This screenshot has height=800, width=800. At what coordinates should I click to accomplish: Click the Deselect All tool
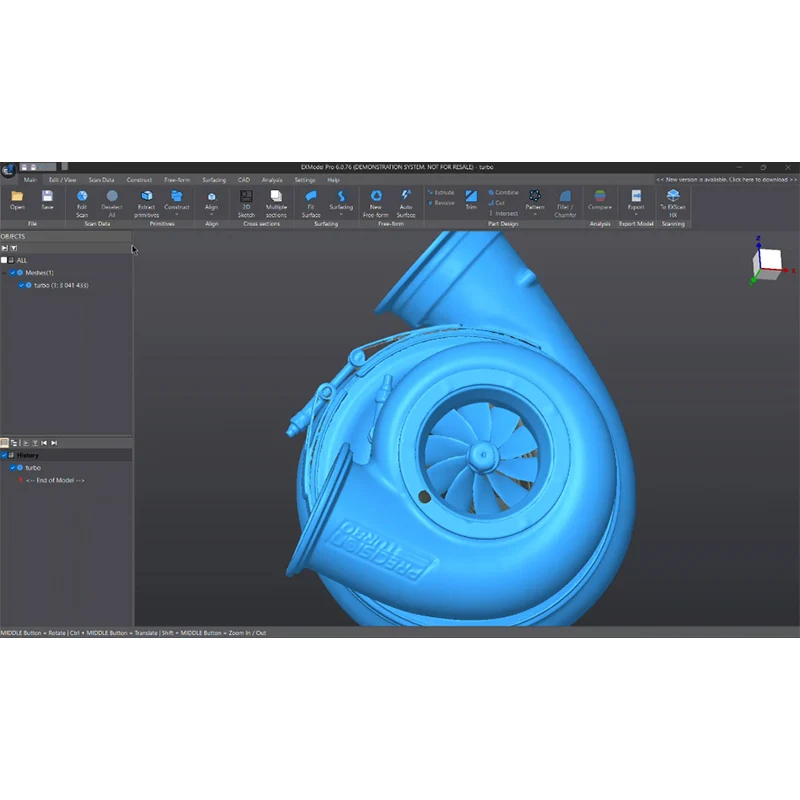pyautogui.click(x=112, y=204)
